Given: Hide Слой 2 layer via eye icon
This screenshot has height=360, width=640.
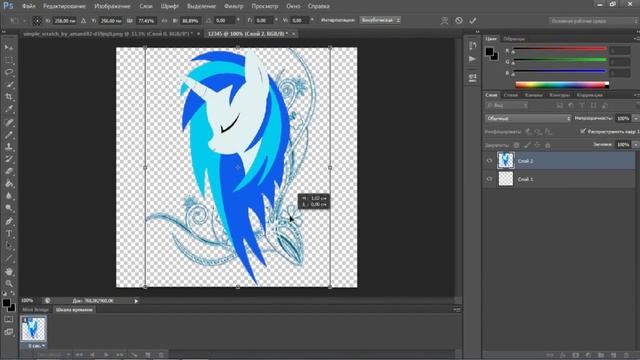Looking at the screenshot, I should pyautogui.click(x=489, y=160).
